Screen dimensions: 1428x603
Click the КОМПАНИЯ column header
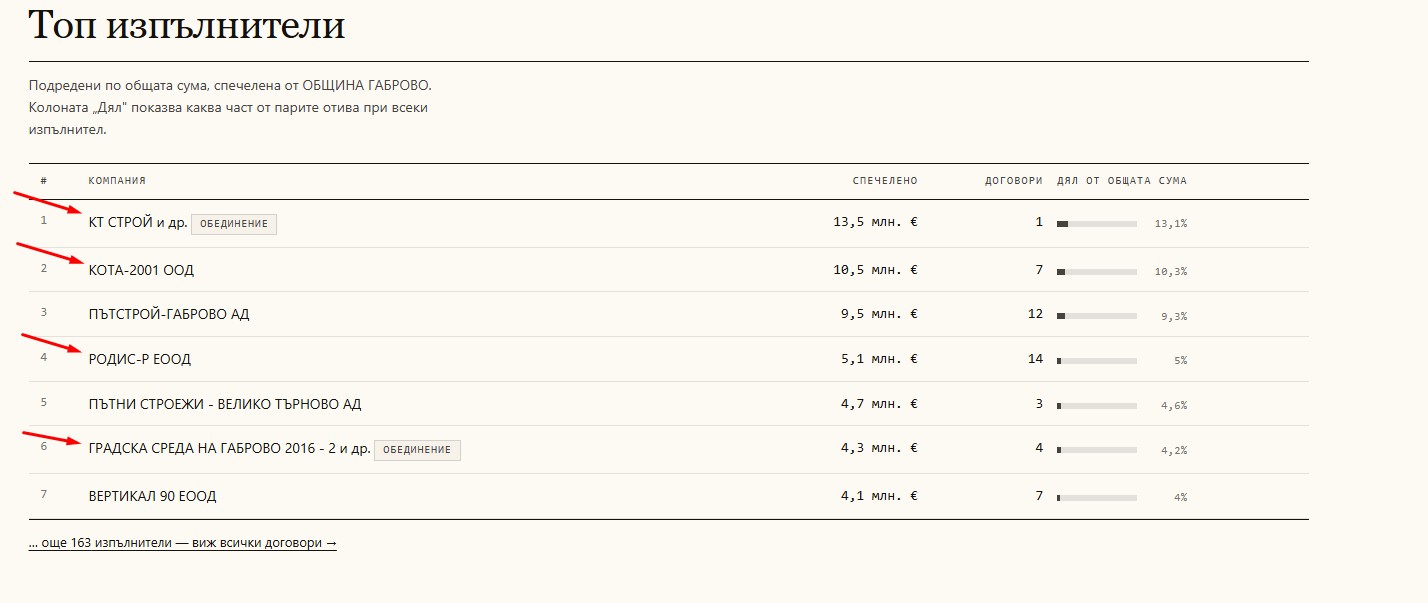pos(117,181)
